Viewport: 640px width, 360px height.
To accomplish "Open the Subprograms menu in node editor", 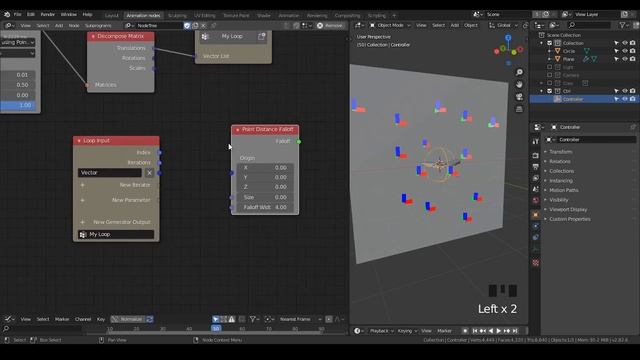I will [x=98, y=25].
